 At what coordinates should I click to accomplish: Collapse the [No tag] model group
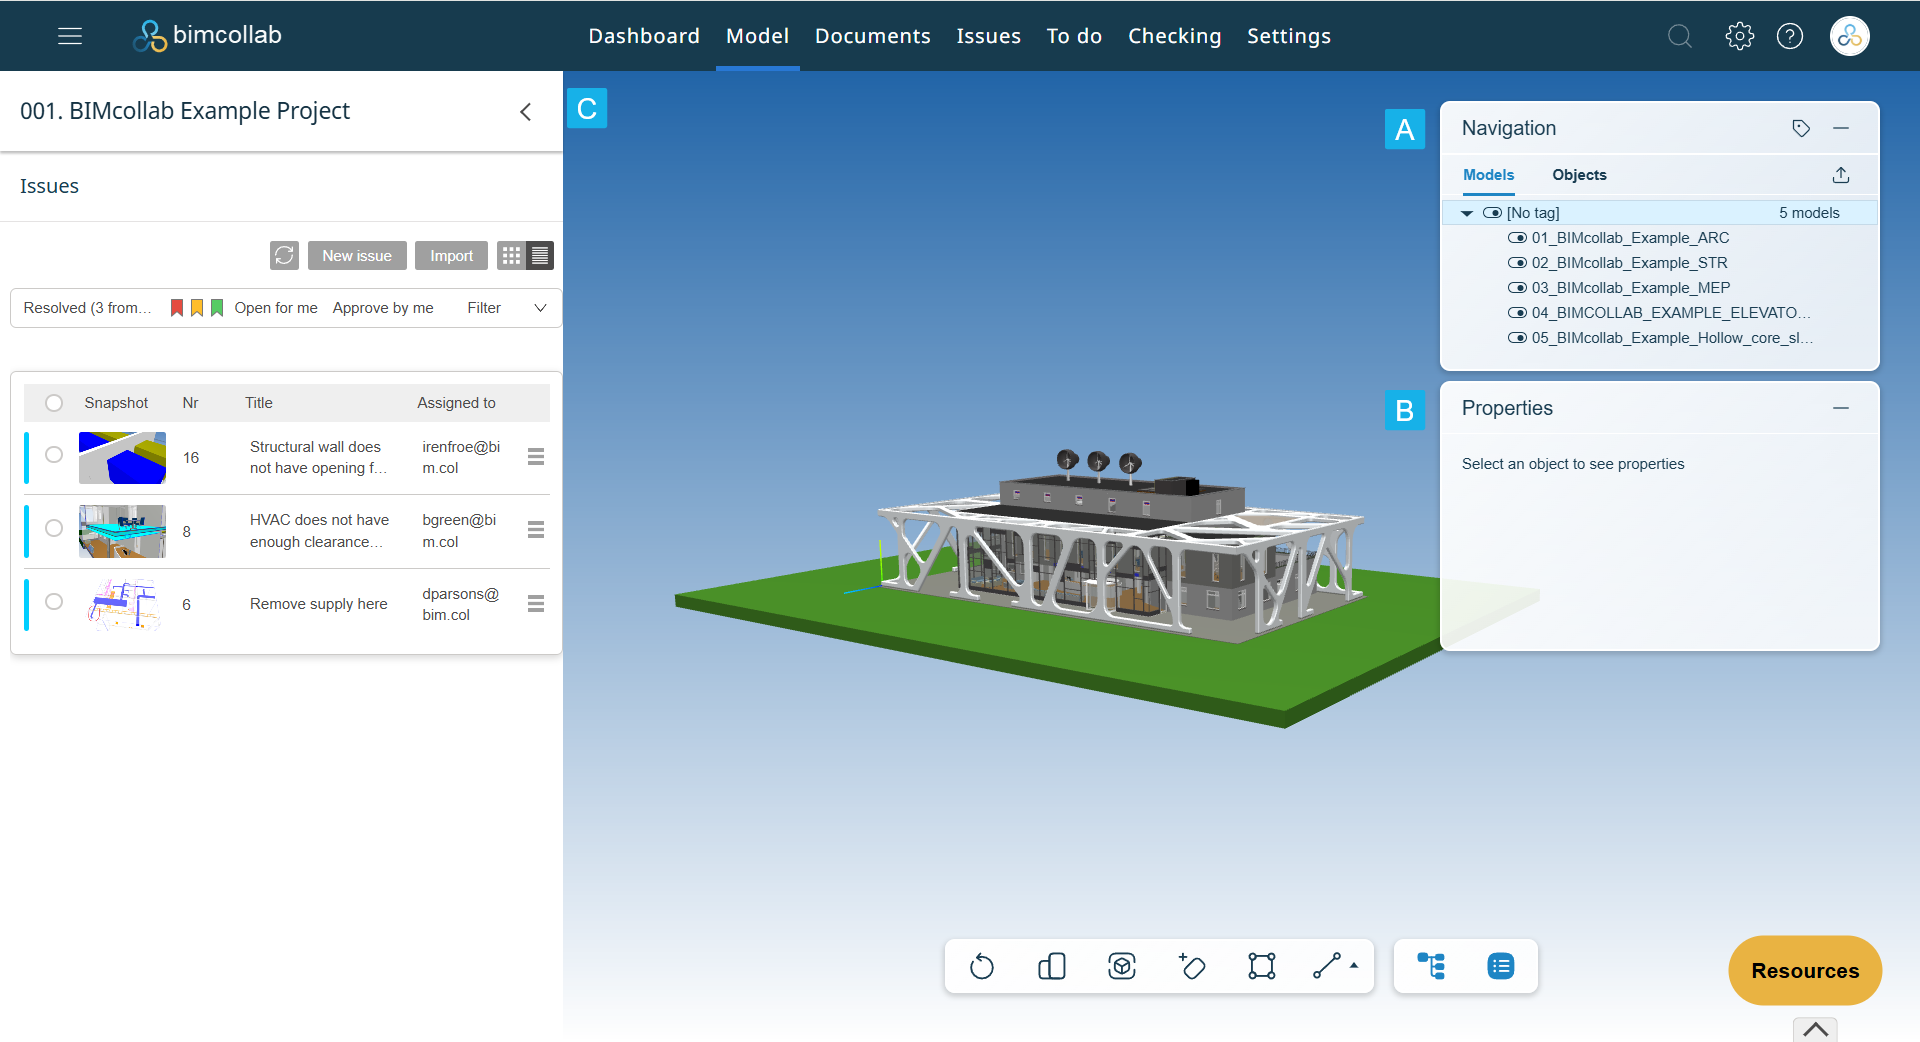click(1467, 213)
